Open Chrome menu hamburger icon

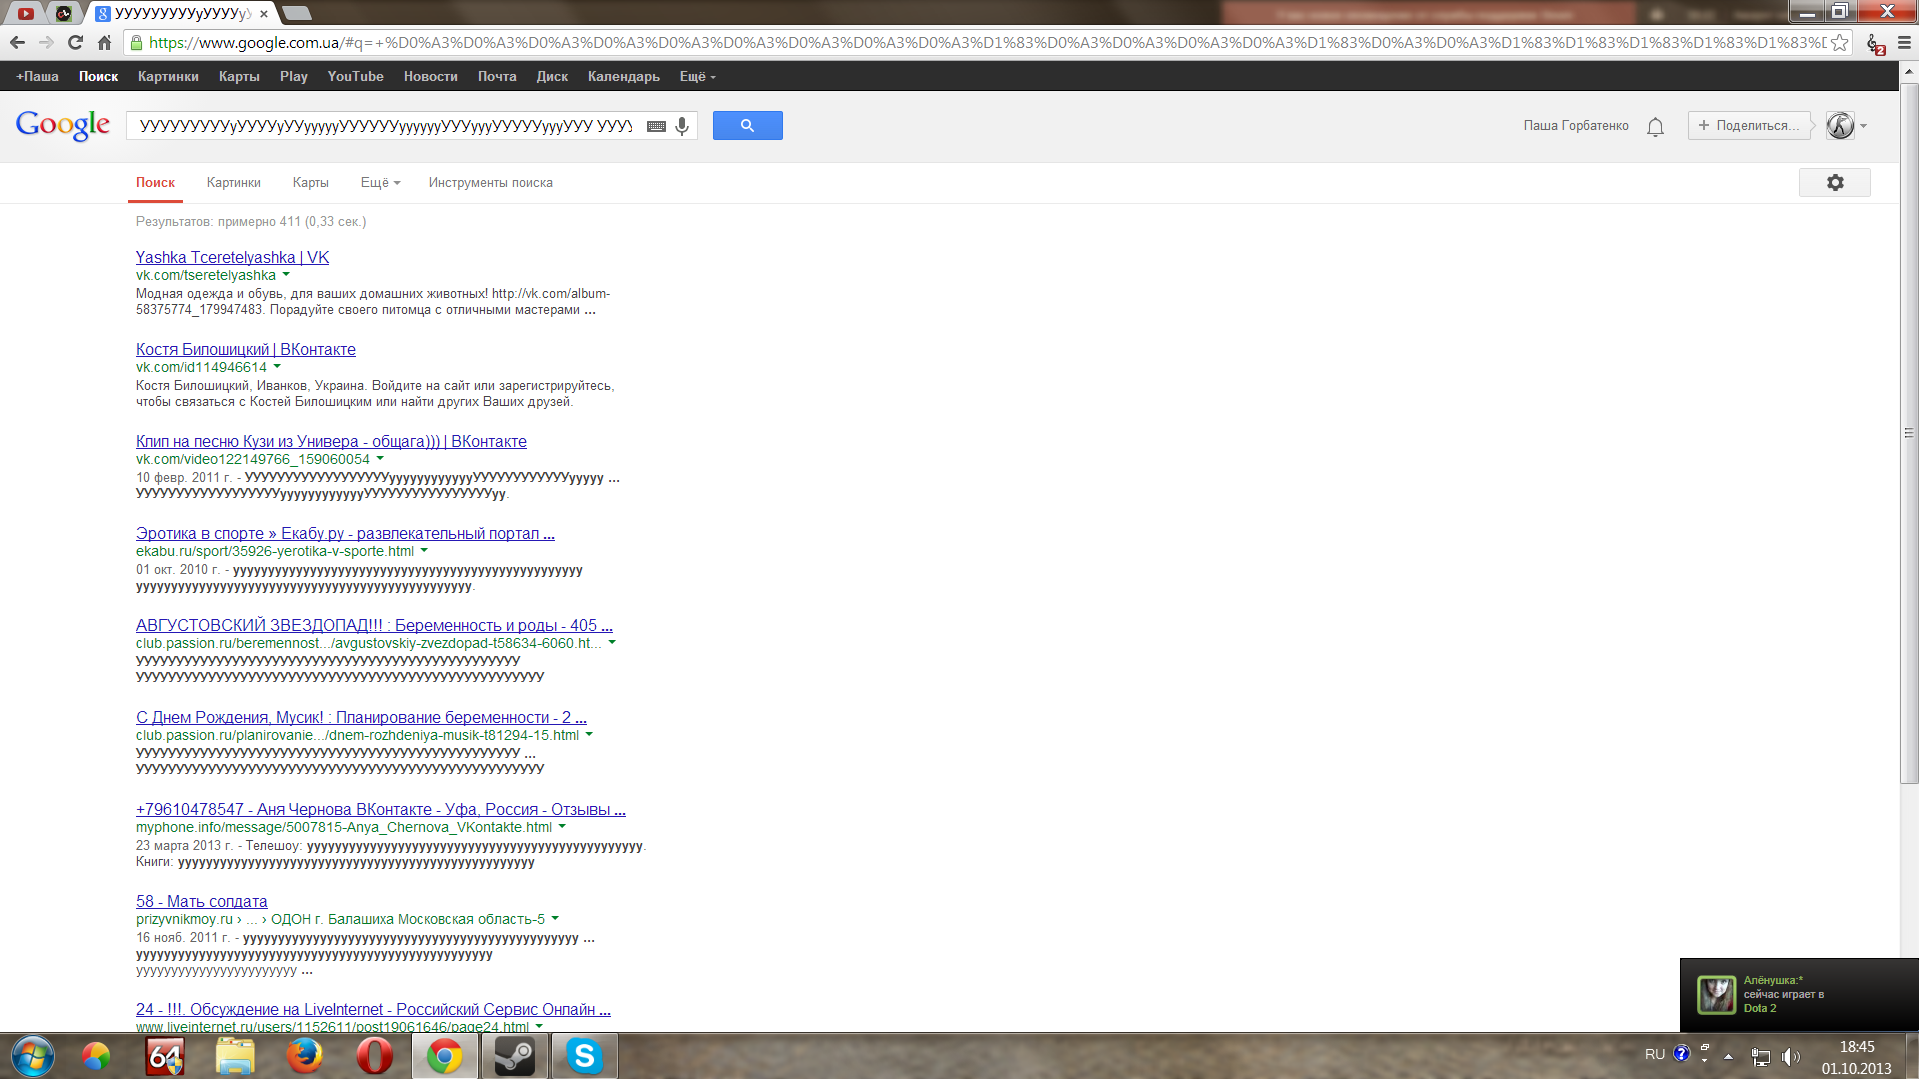[1904, 43]
